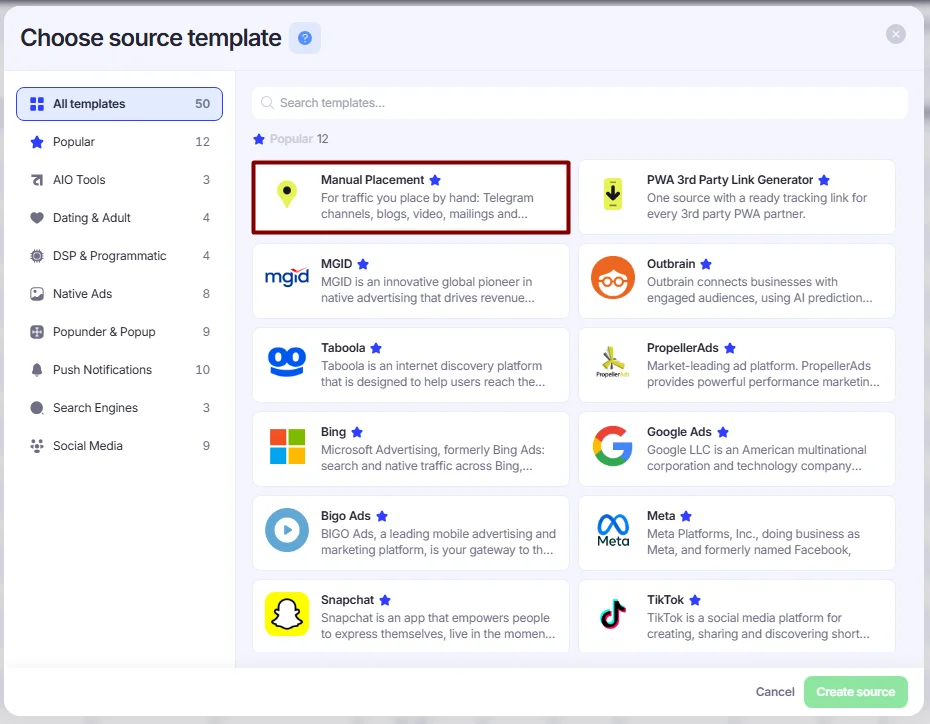Click the Social Media sidebar icon
Image resolution: width=930 pixels, height=724 pixels.
(x=37, y=446)
